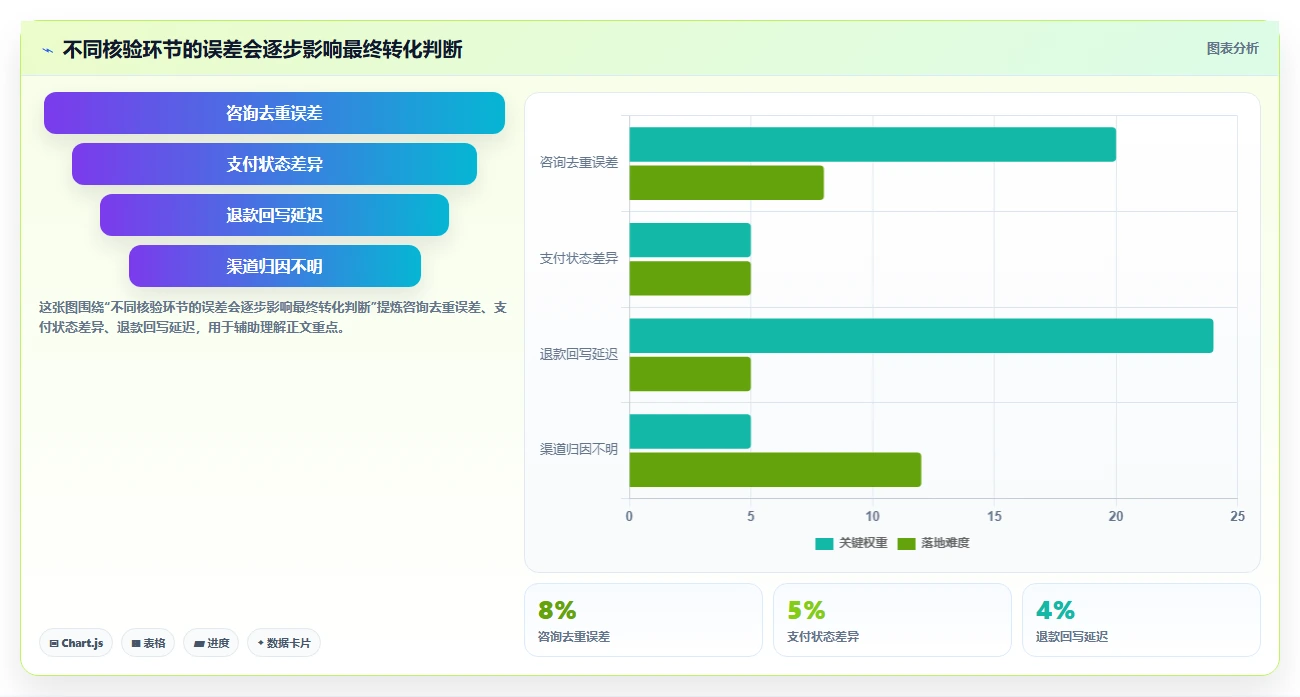Toggle the 落地难度 legend swatch
This screenshot has height=697, width=1300.
click(906, 543)
